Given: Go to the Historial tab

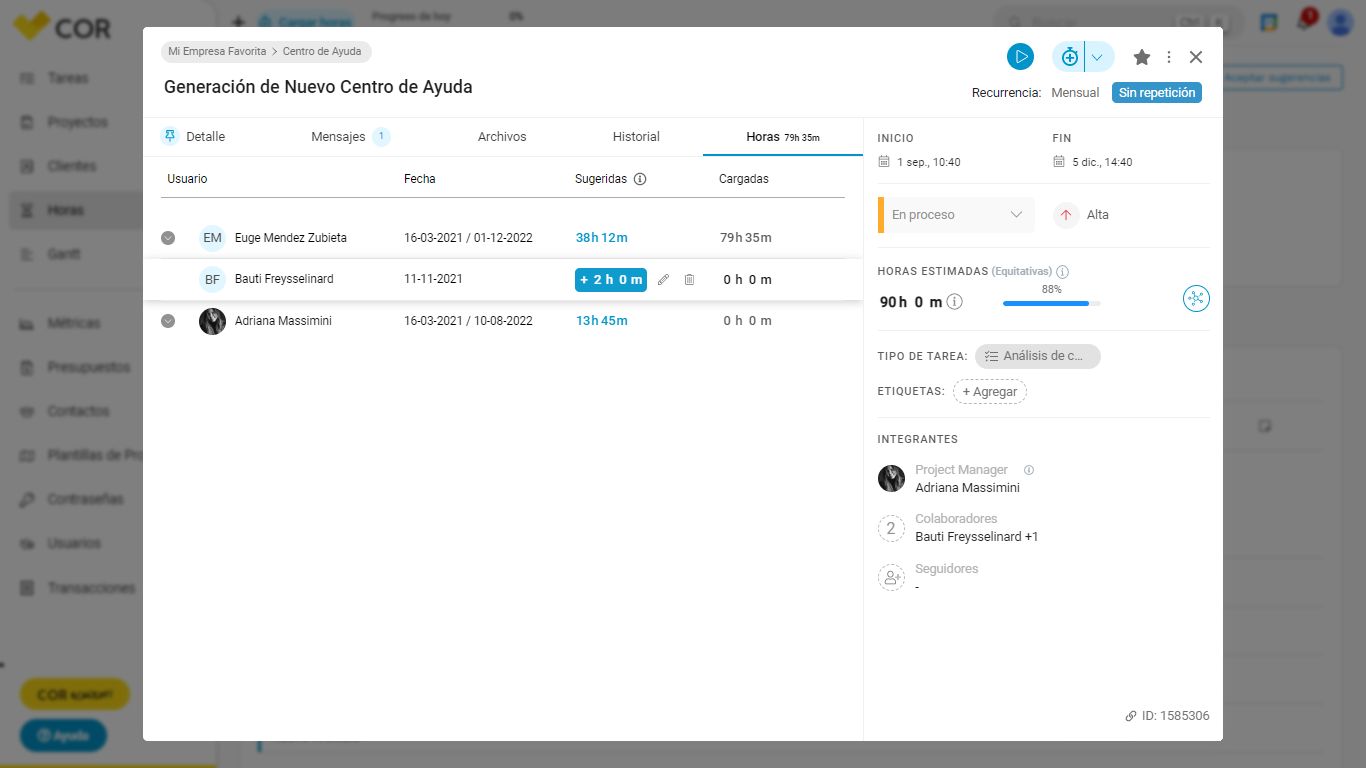Looking at the screenshot, I should point(636,137).
